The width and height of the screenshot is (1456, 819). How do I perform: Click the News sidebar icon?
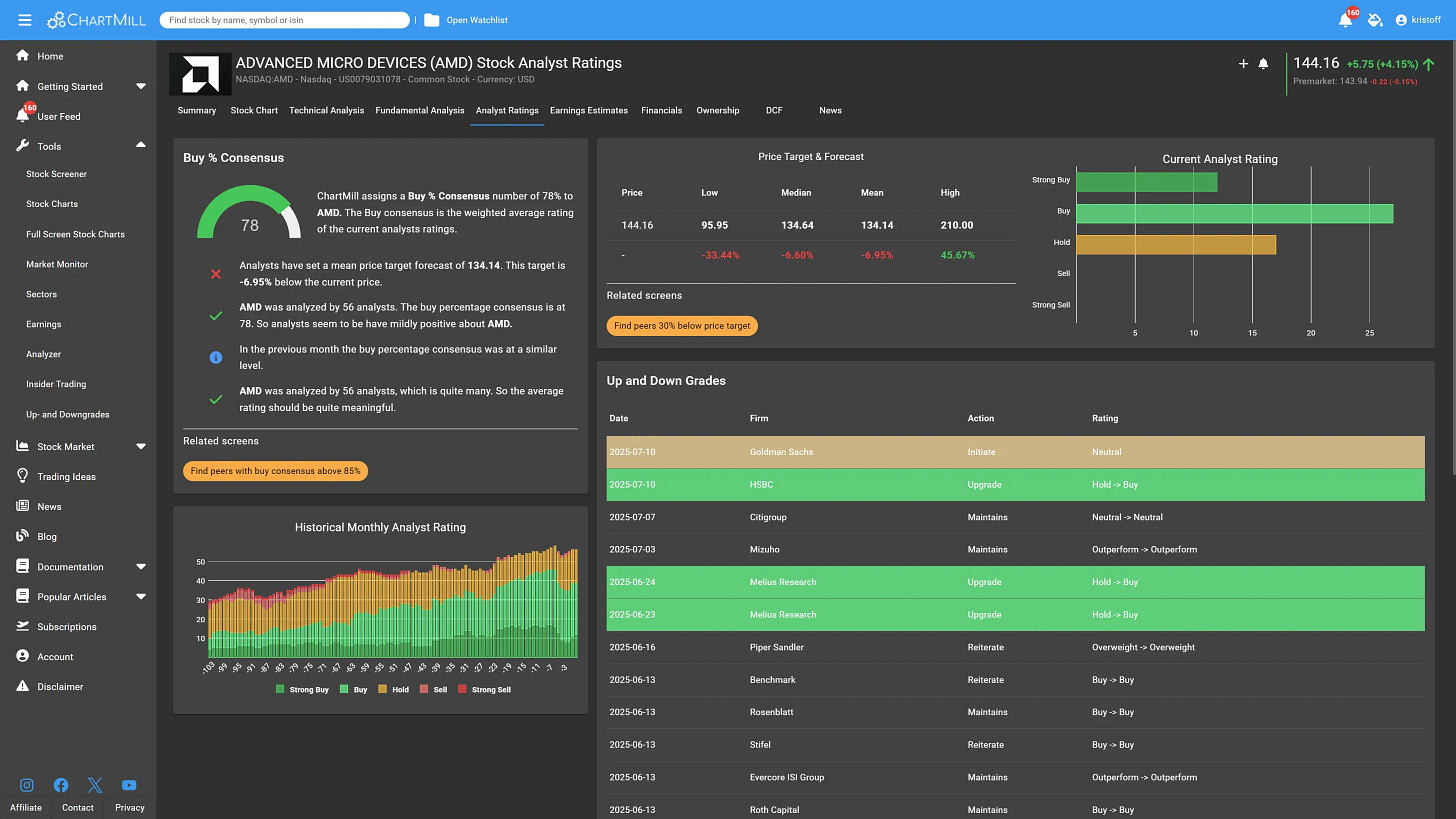23,506
